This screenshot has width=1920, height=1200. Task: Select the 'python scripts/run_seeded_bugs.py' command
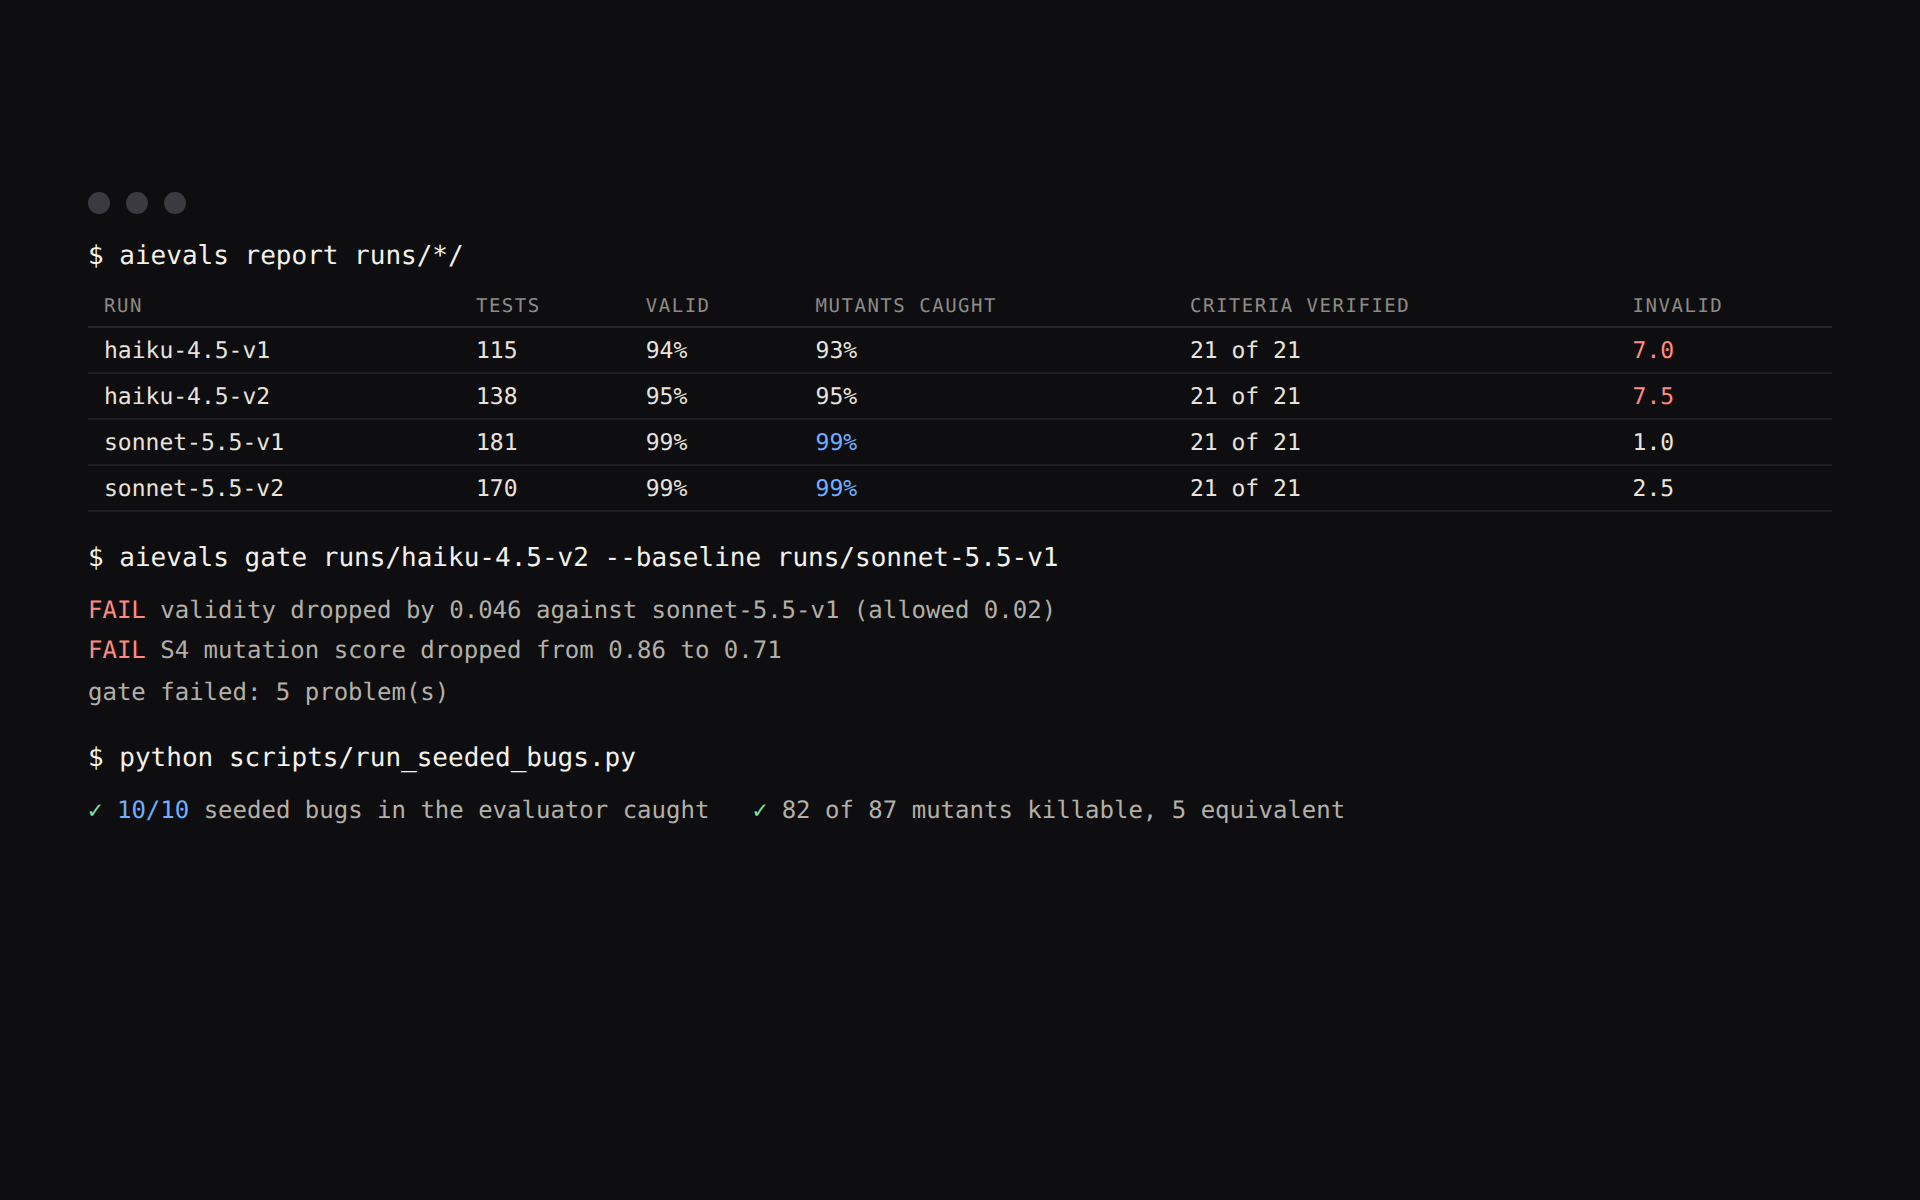362,758
